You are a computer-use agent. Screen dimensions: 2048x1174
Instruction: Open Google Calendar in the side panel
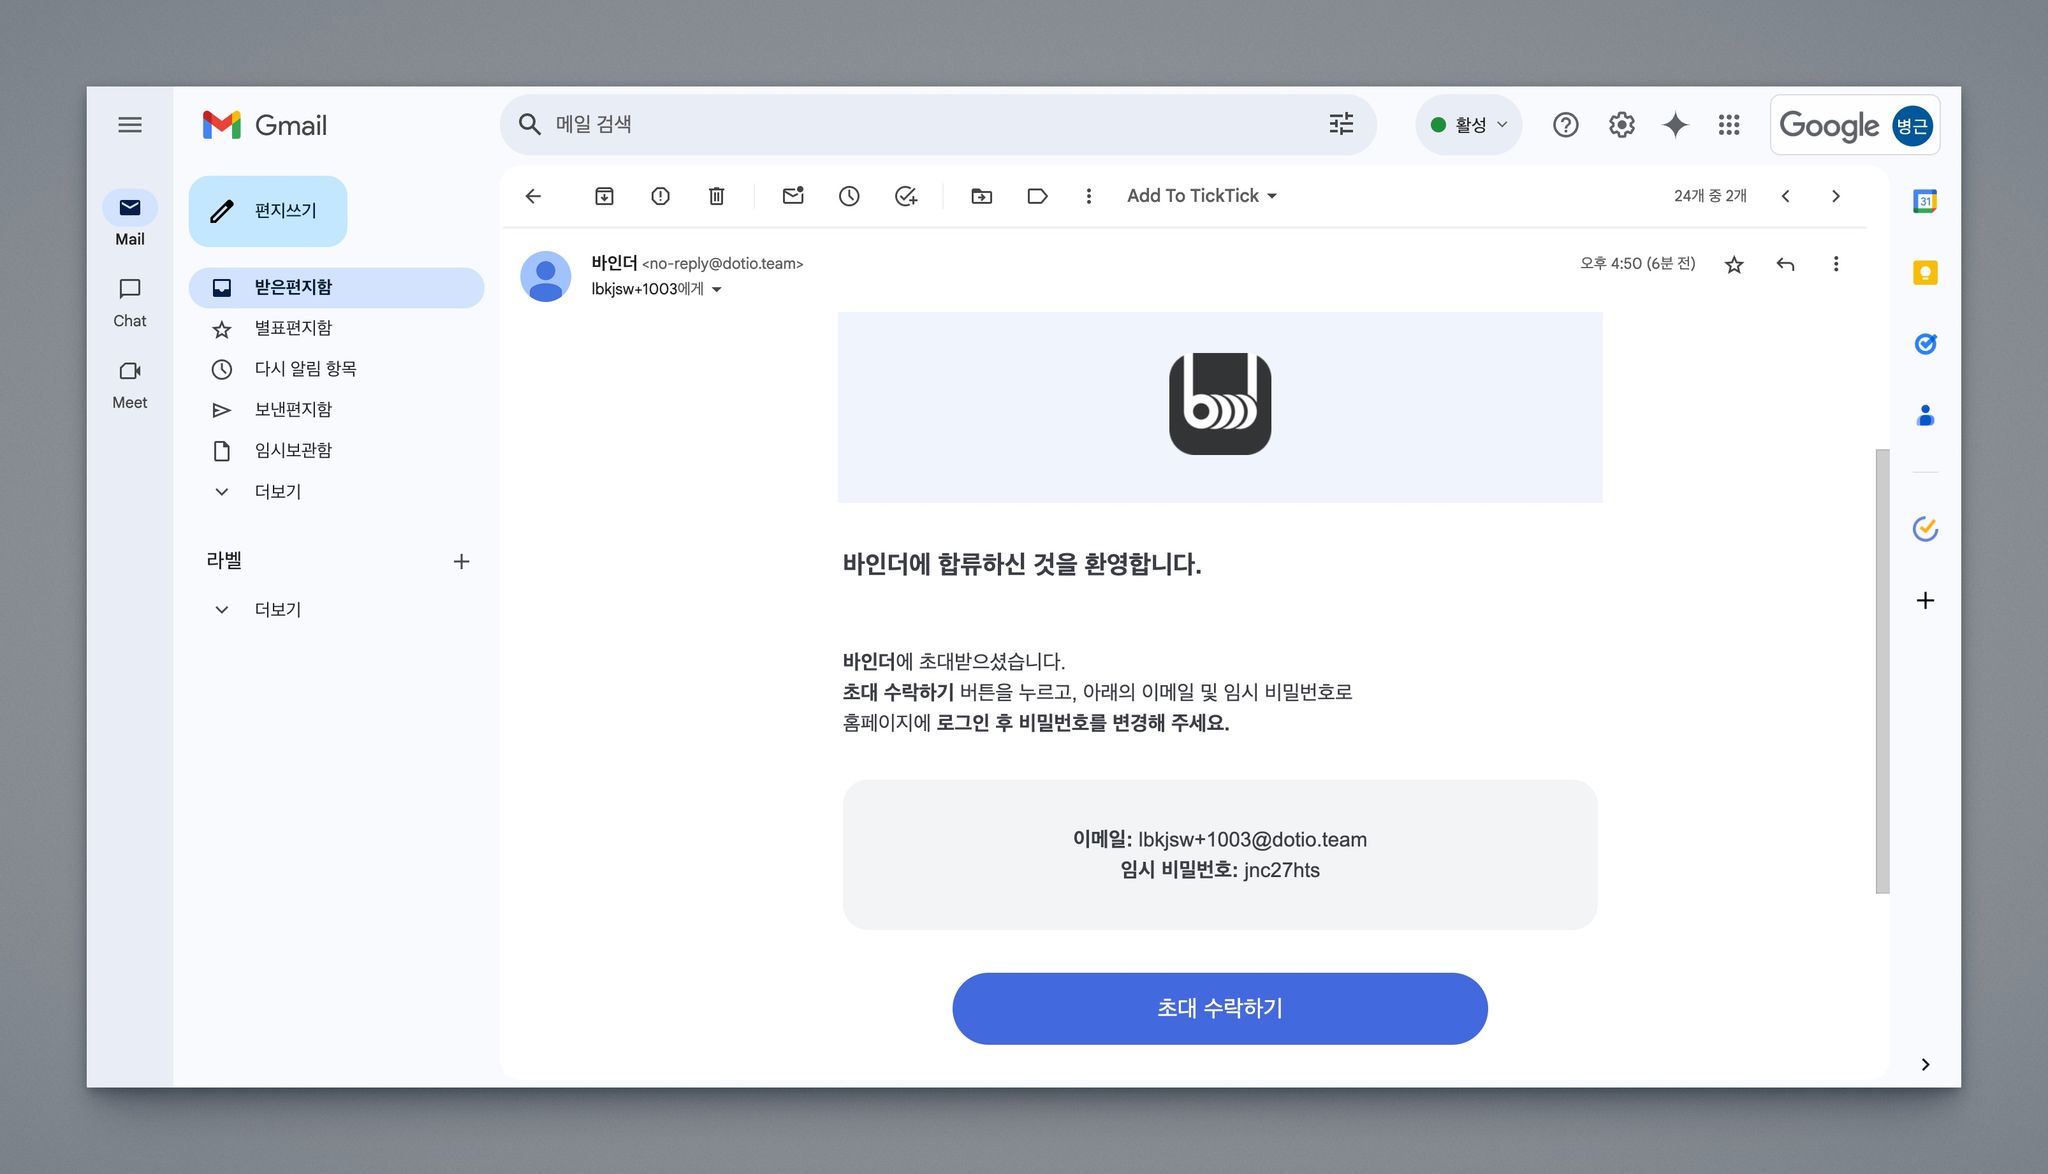(1925, 201)
